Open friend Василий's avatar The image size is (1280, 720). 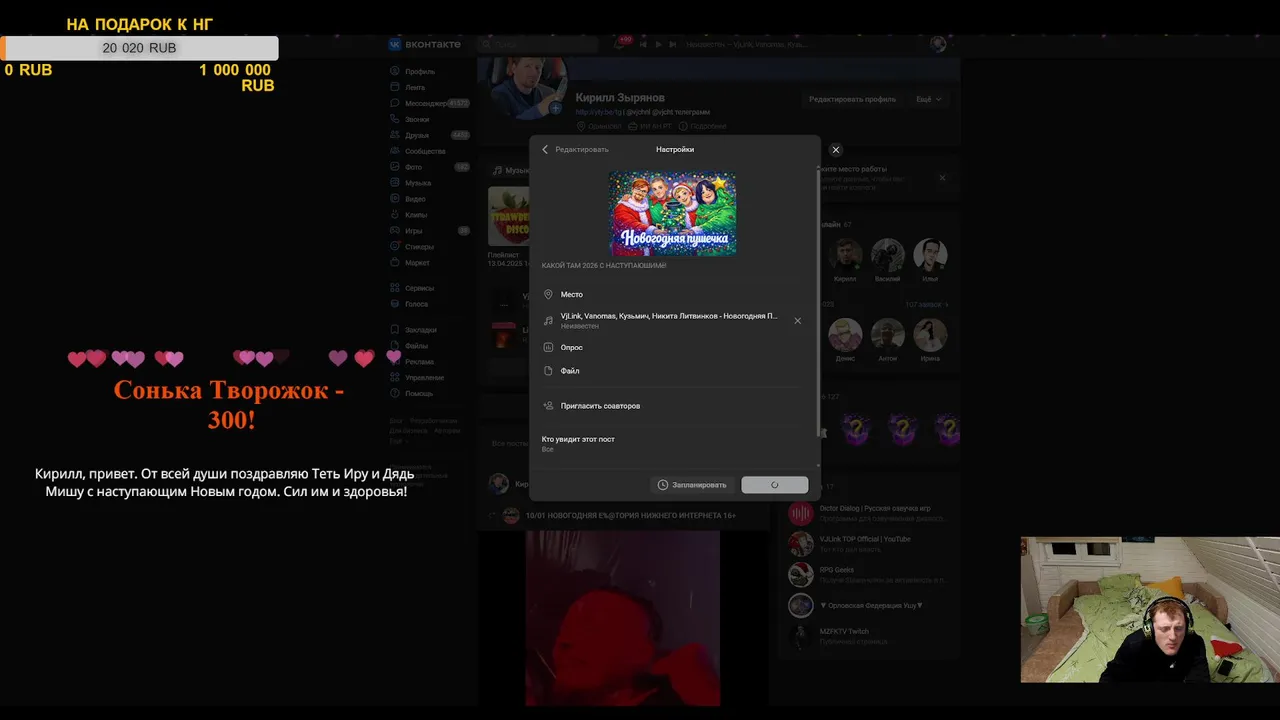pos(888,255)
